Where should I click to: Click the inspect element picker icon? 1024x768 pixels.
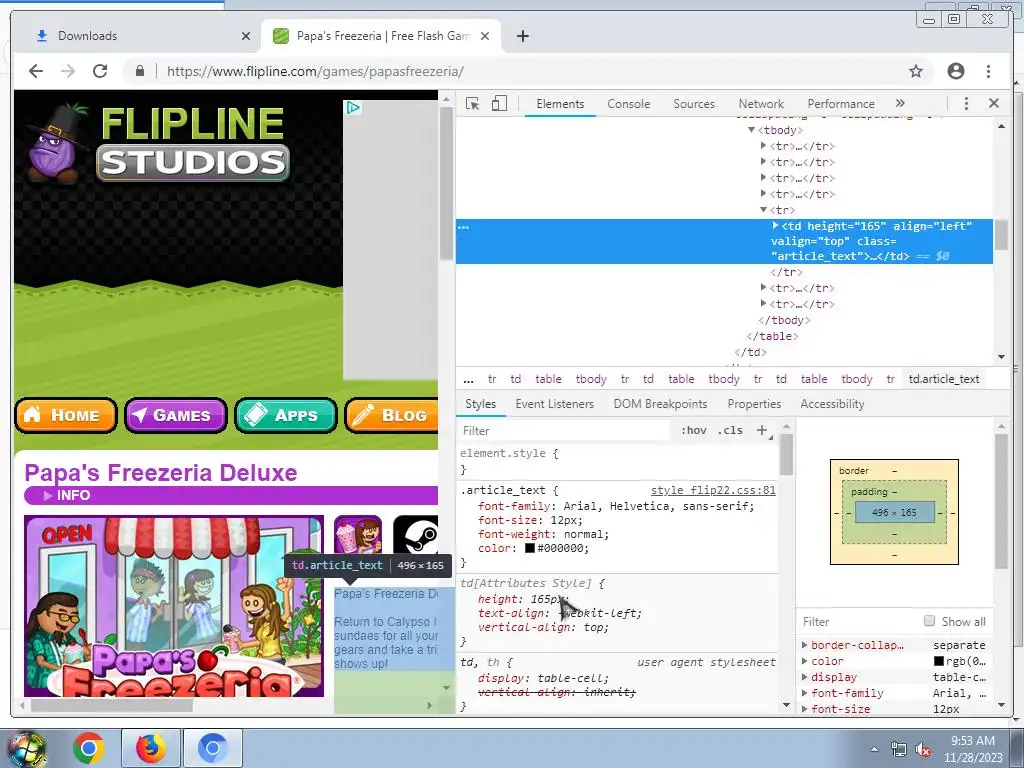tap(472, 103)
